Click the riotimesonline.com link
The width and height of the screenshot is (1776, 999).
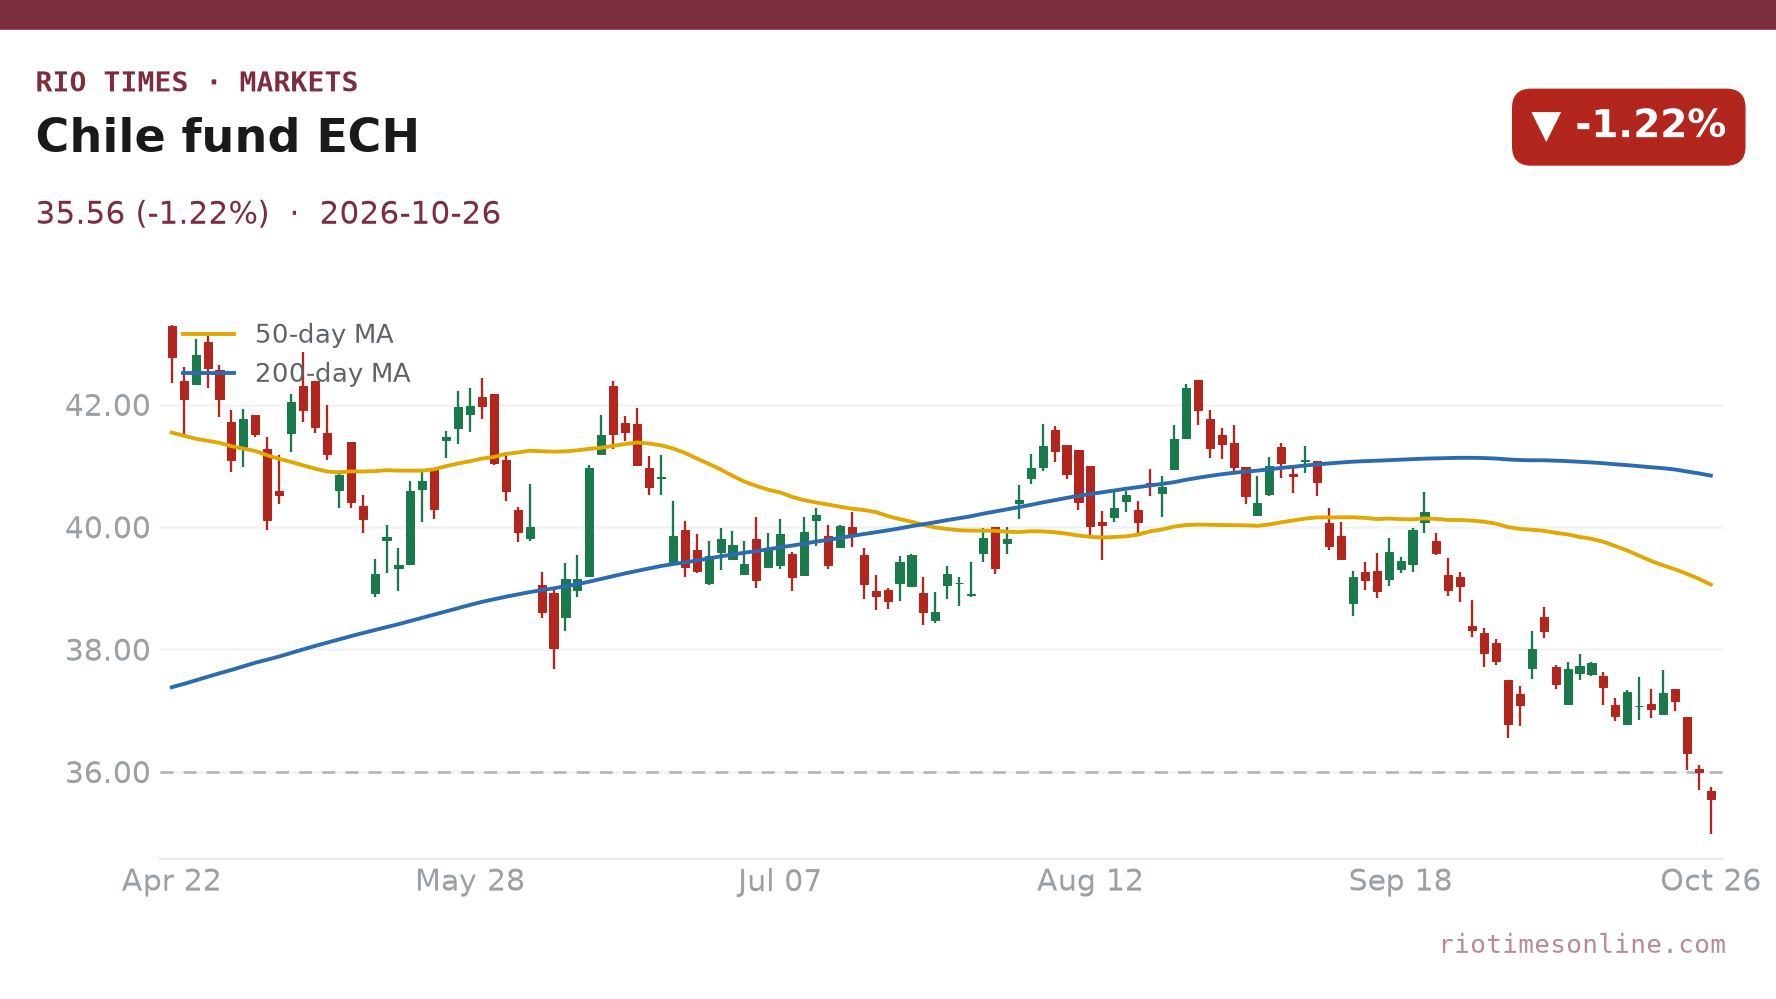[x=1582, y=945]
